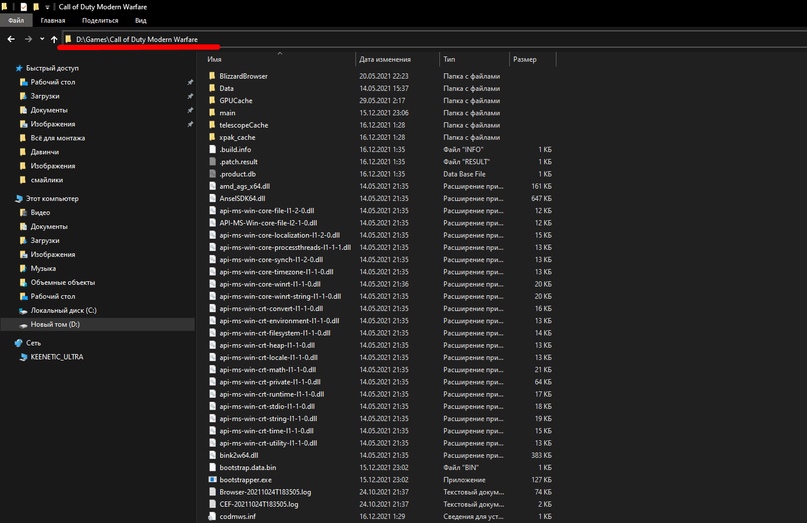The height and width of the screenshot is (523, 807).
Task: Go up one folder level arrow
Action: (x=54, y=39)
